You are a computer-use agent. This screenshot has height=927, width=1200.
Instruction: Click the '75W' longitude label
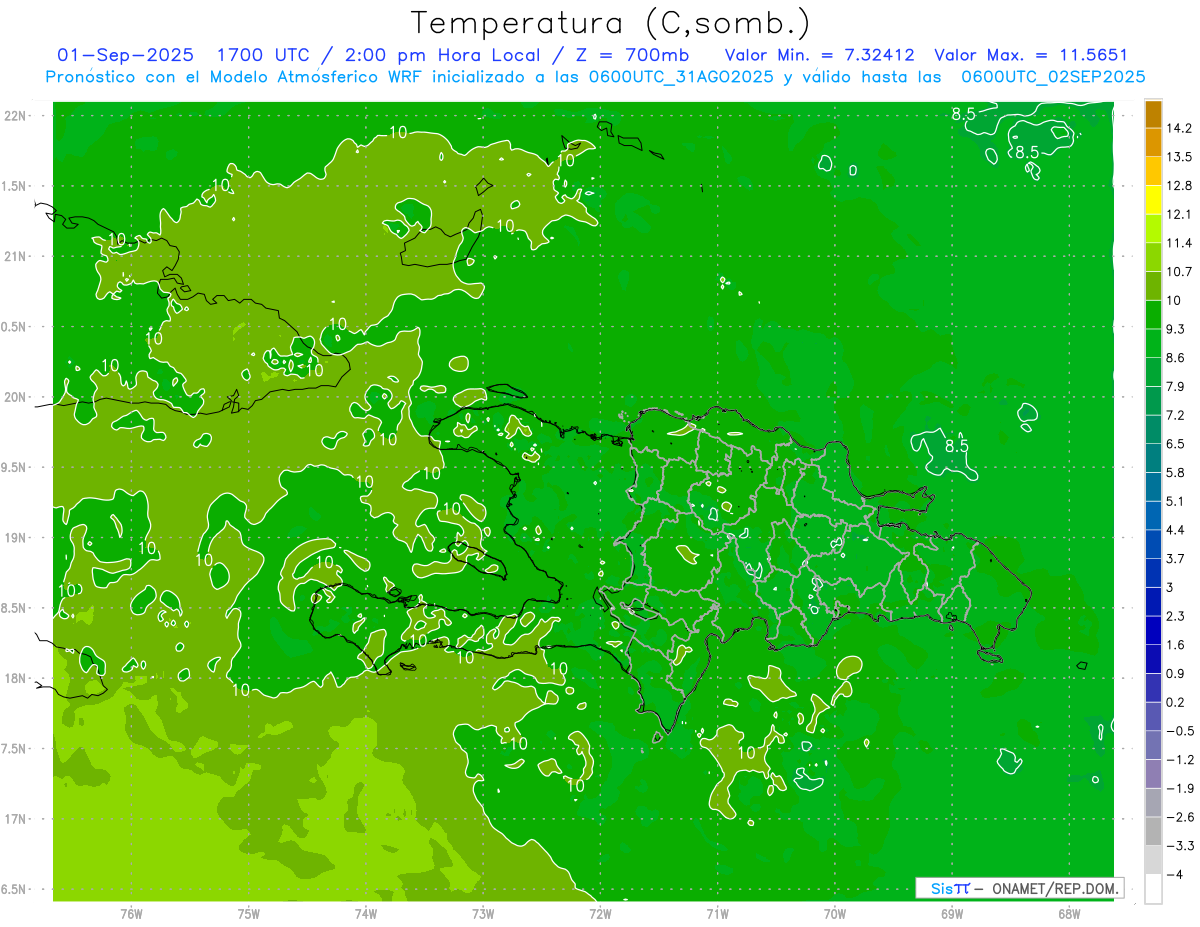coord(249,913)
